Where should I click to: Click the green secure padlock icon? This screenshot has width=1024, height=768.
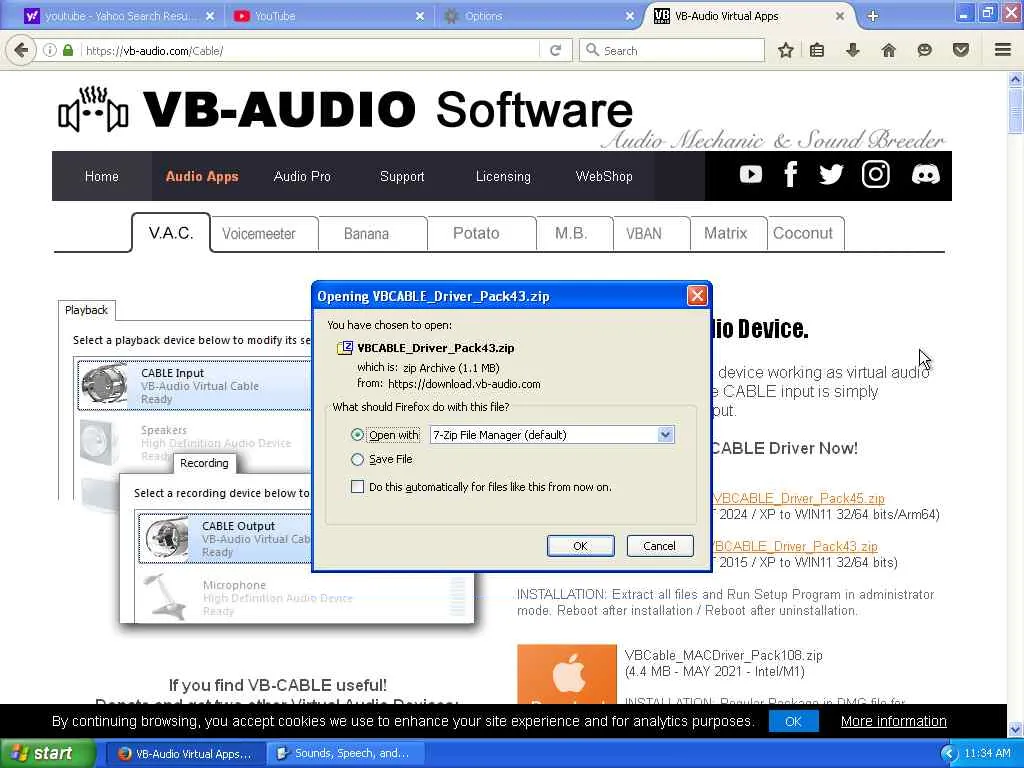click(x=68, y=50)
